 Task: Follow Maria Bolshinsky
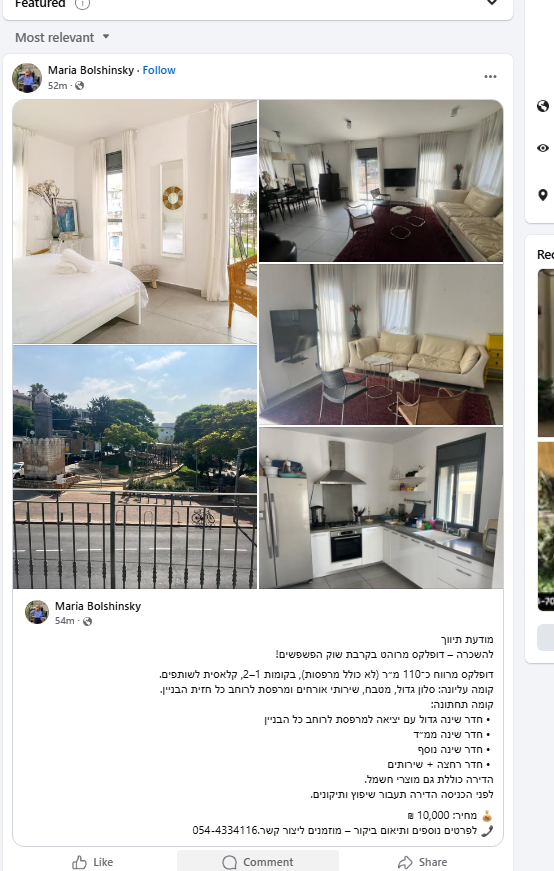(x=159, y=70)
